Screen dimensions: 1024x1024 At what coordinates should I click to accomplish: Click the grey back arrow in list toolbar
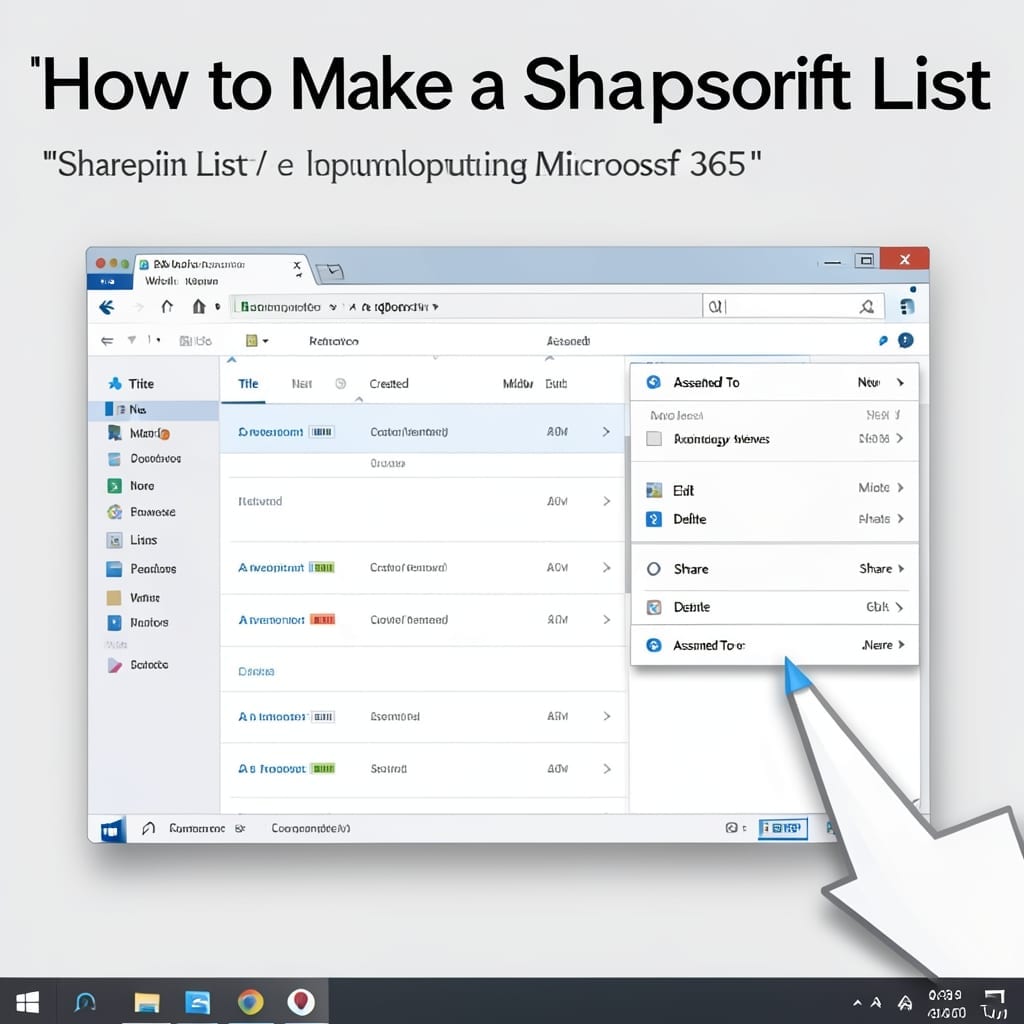(107, 341)
